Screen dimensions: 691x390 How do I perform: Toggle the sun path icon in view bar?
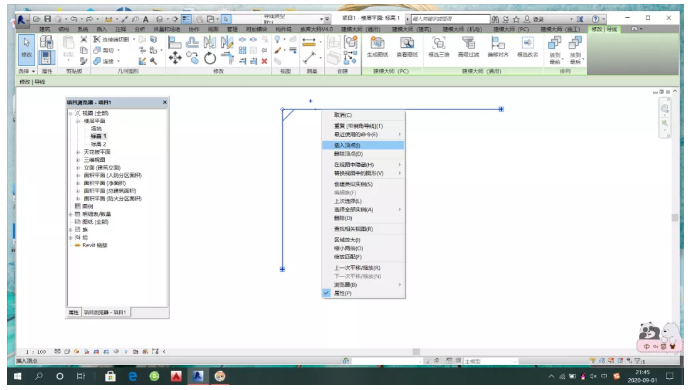pos(77,351)
